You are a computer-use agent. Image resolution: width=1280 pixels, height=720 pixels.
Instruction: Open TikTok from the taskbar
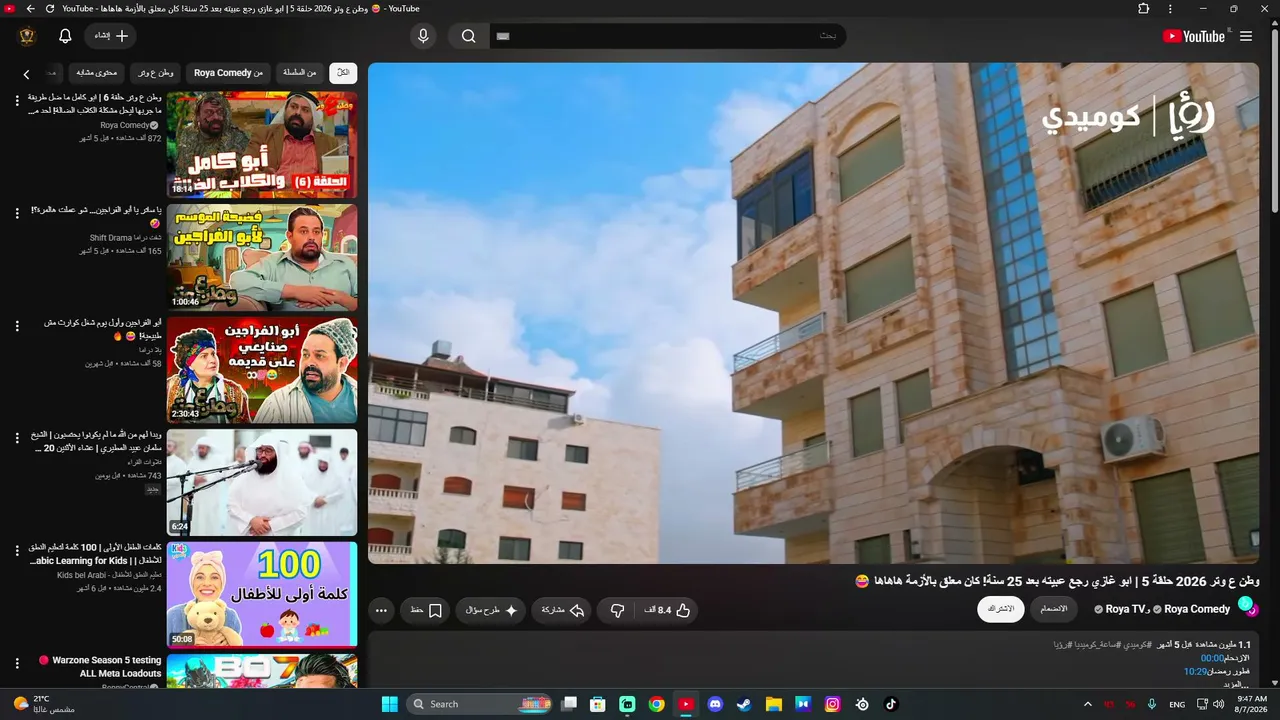[891, 704]
